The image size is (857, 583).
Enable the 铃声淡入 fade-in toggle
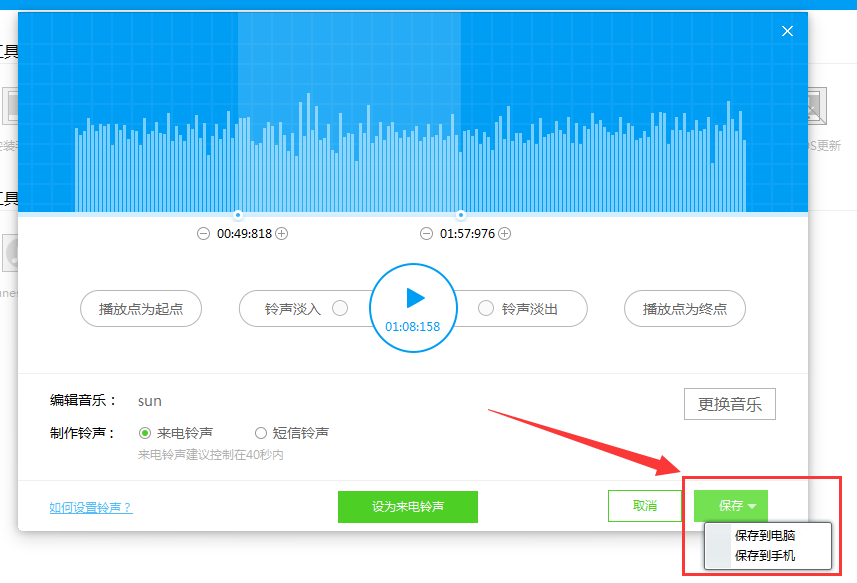tap(339, 309)
